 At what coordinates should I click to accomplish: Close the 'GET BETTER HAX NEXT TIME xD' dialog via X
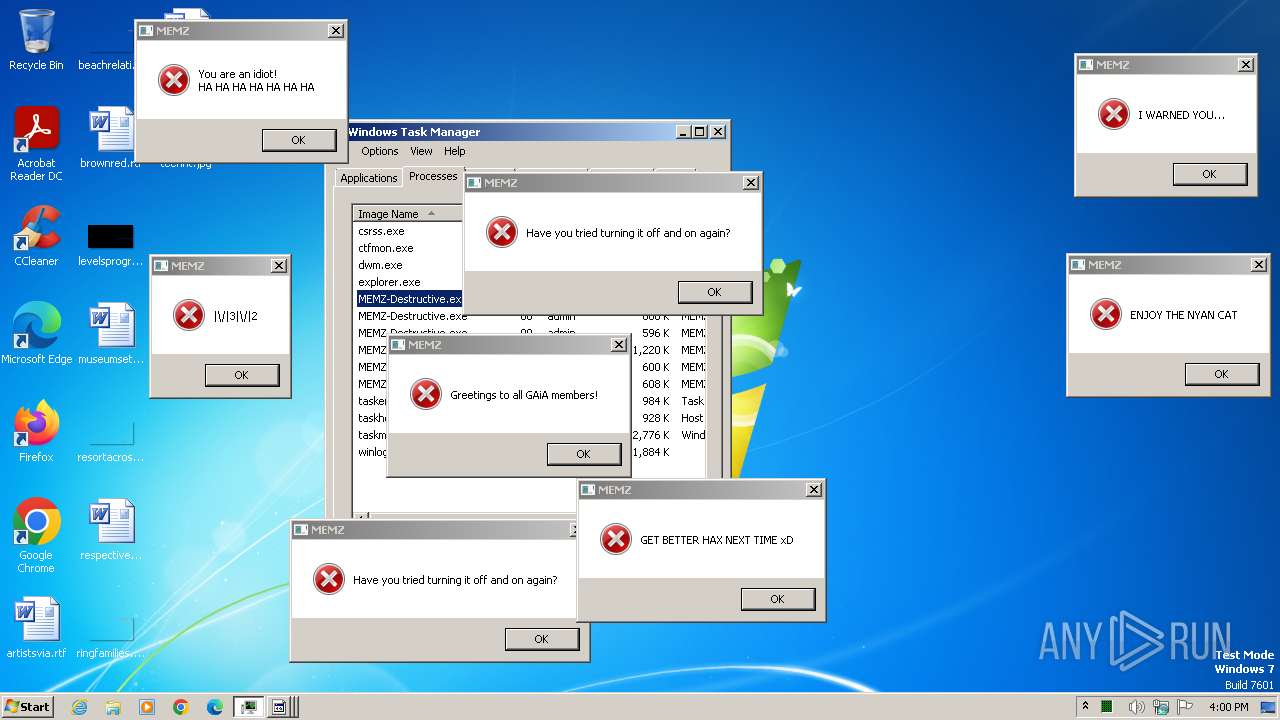pyautogui.click(x=813, y=490)
